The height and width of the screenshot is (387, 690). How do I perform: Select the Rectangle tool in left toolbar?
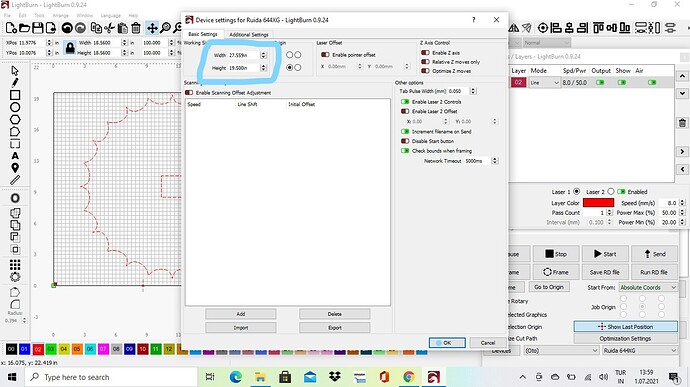tap(15, 95)
